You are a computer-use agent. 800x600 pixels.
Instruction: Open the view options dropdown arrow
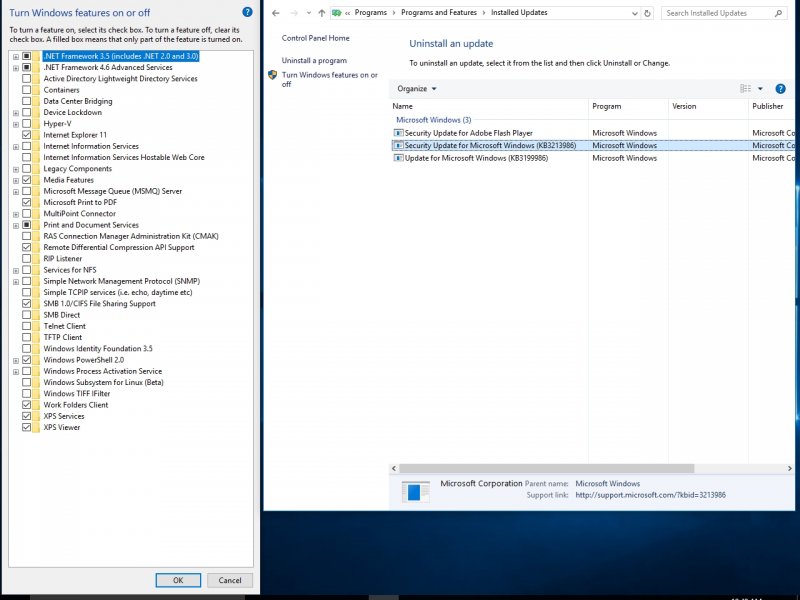coord(760,89)
